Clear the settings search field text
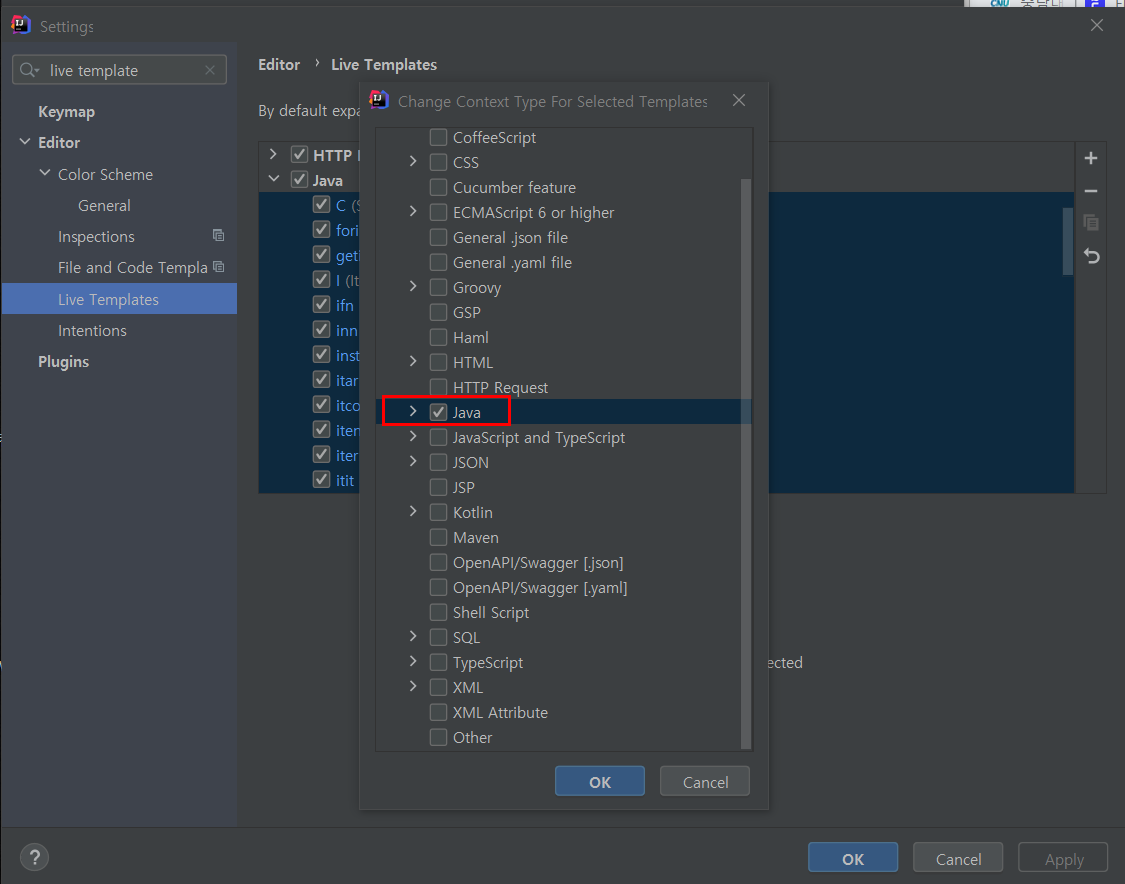Image resolution: width=1125 pixels, height=884 pixels. 210,70
